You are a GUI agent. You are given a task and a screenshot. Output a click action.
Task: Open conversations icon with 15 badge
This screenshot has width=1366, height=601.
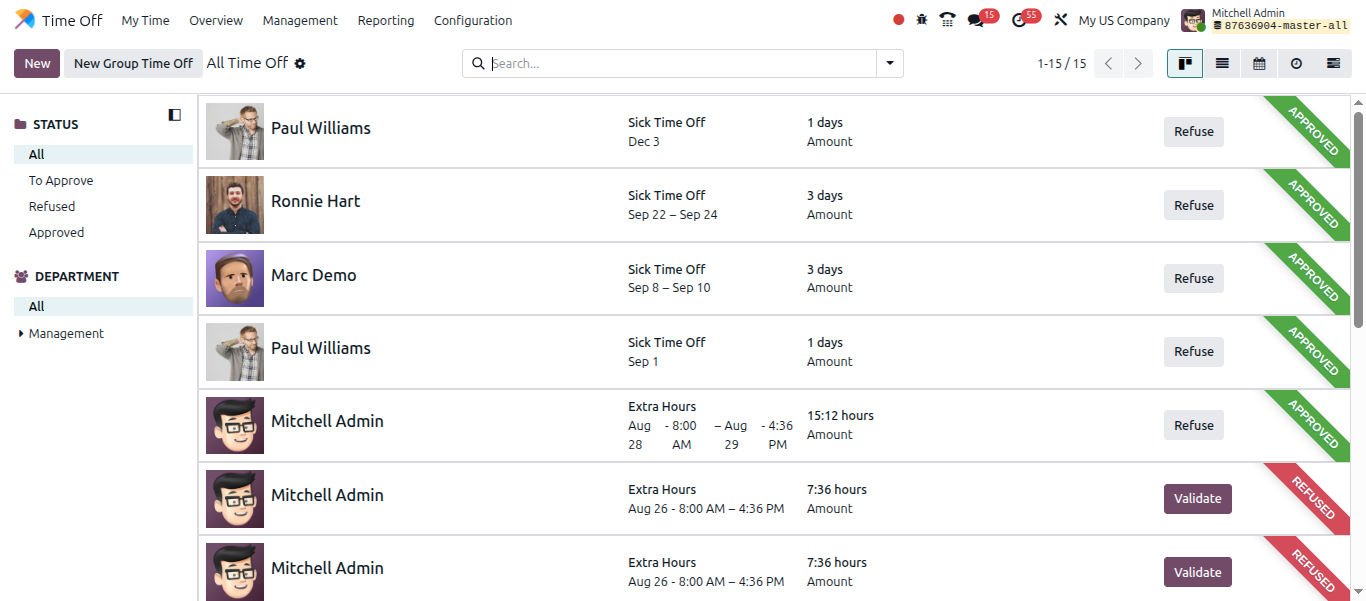(x=976, y=20)
